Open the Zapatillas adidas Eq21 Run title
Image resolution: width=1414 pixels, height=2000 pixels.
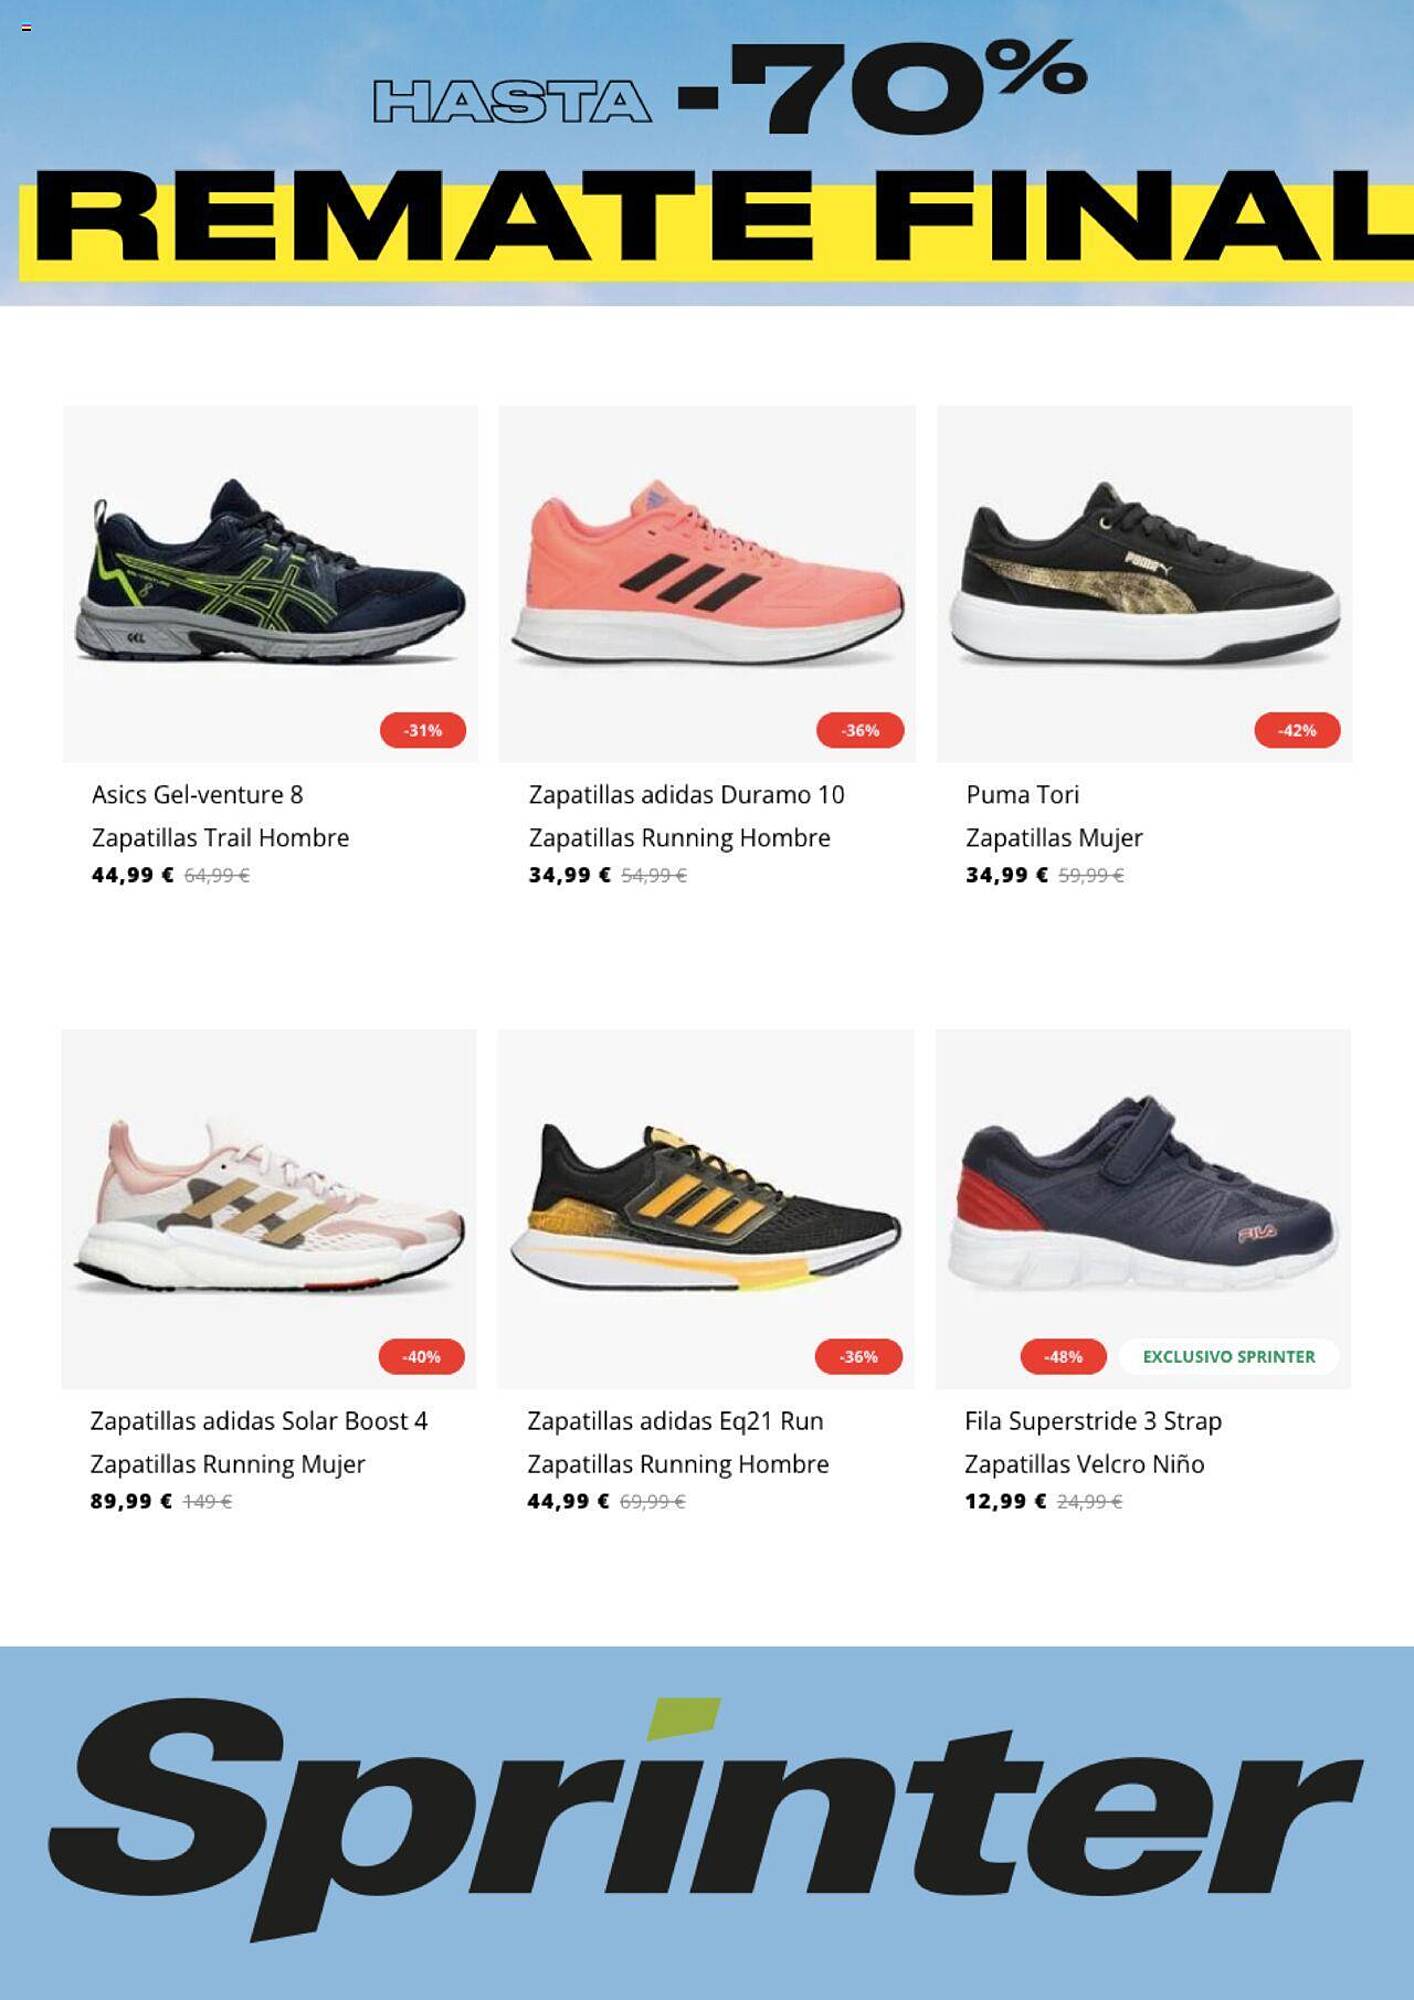coord(675,1421)
